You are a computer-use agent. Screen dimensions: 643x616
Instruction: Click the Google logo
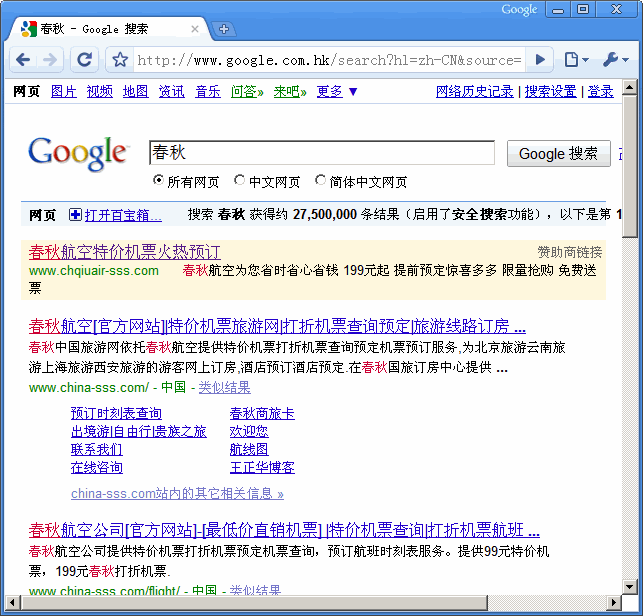point(78,153)
